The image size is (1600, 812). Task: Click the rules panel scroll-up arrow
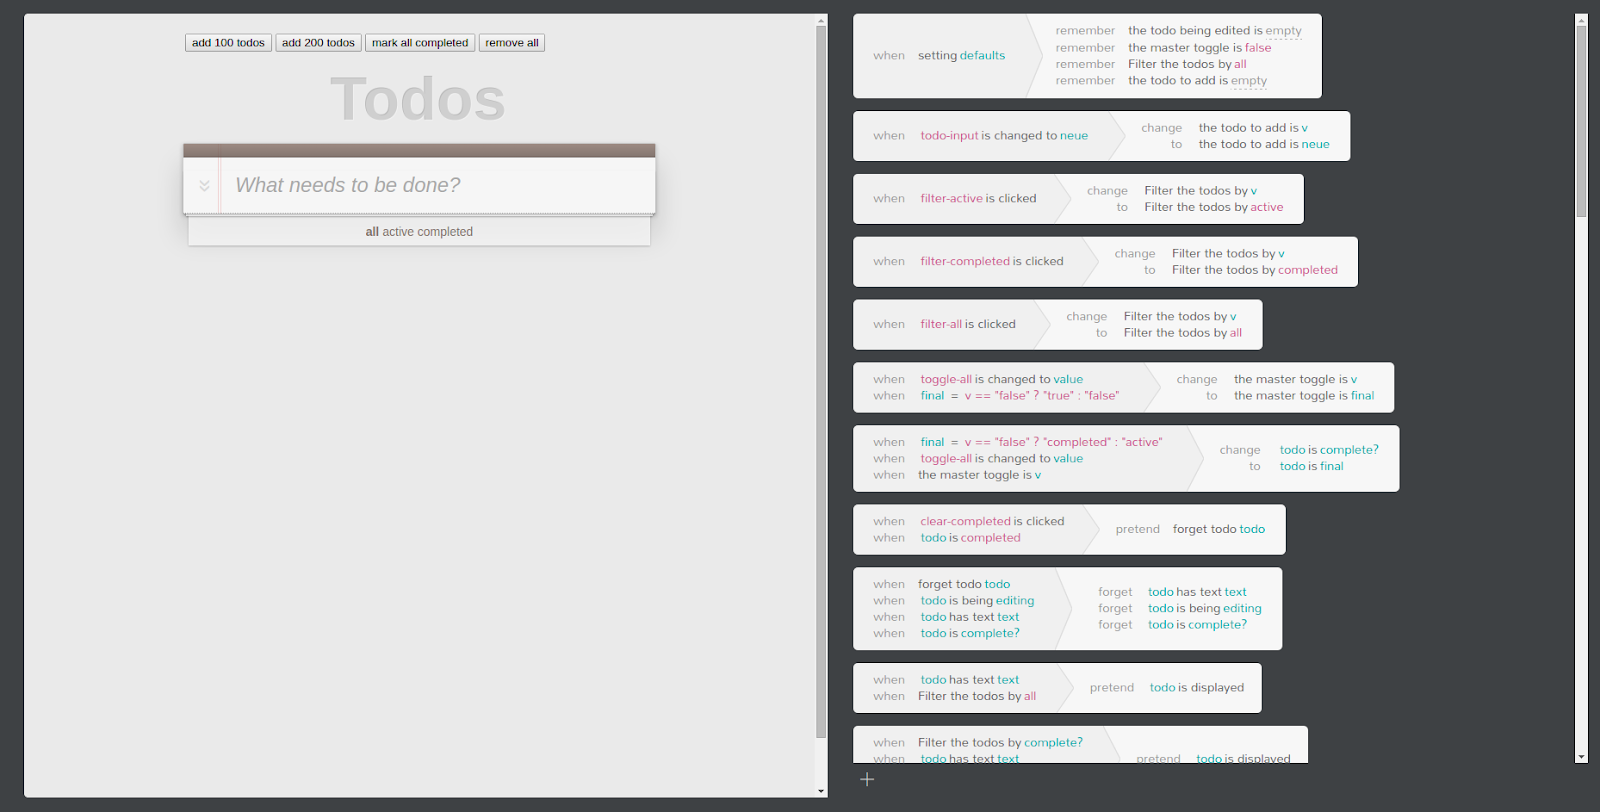(1581, 20)
